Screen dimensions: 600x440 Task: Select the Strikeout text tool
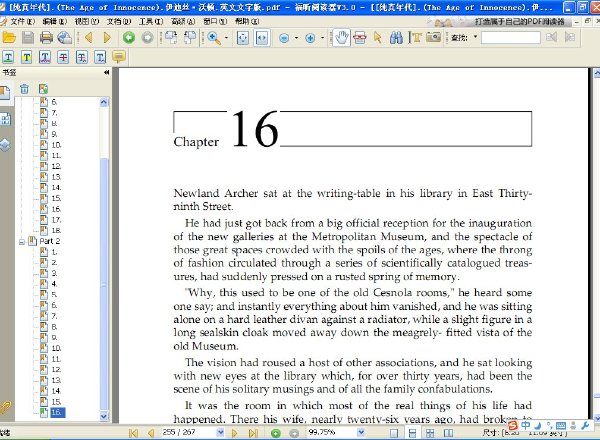[x=63, y=57]
